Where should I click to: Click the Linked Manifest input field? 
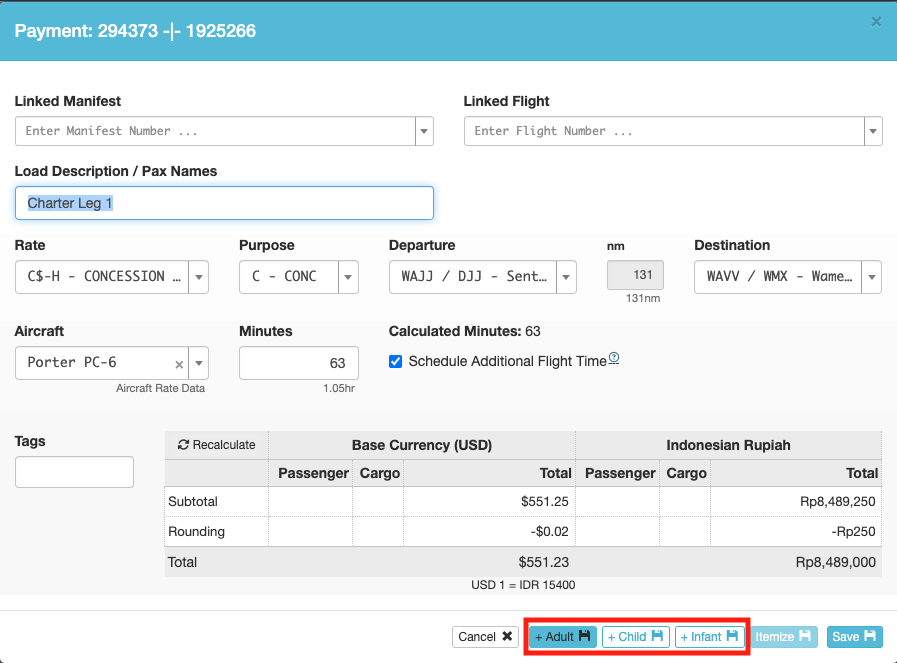coord(215,131)
